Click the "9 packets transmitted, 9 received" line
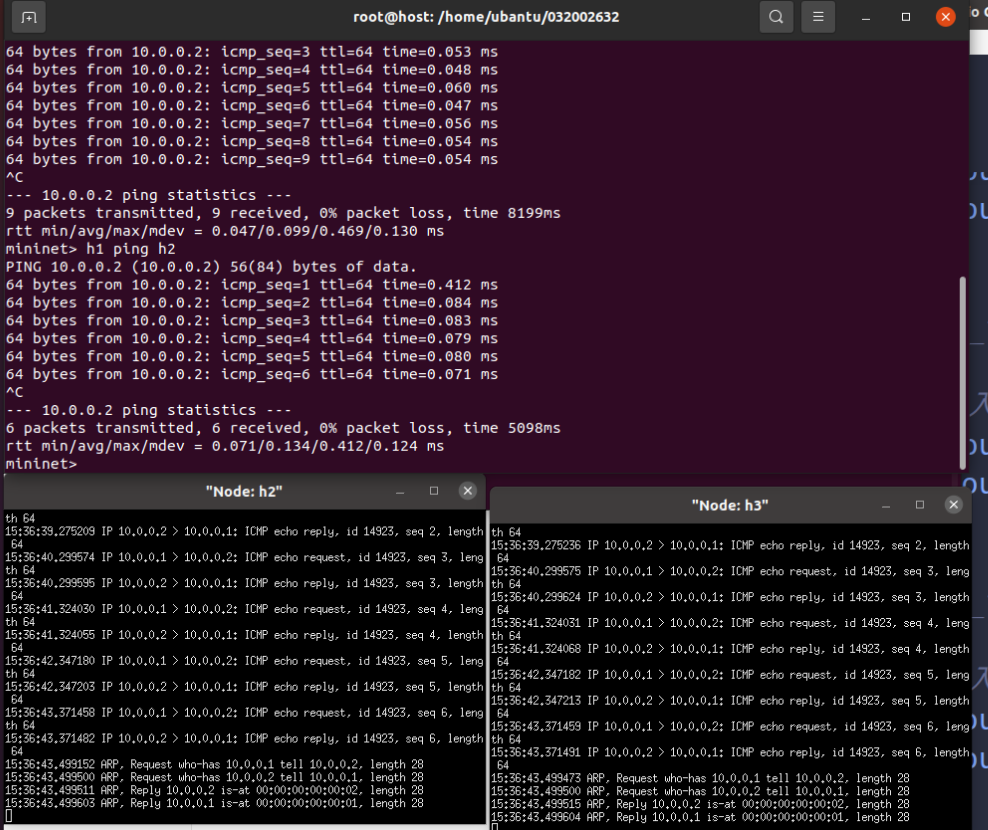The image size is (988, 830). tap(283, 213)
